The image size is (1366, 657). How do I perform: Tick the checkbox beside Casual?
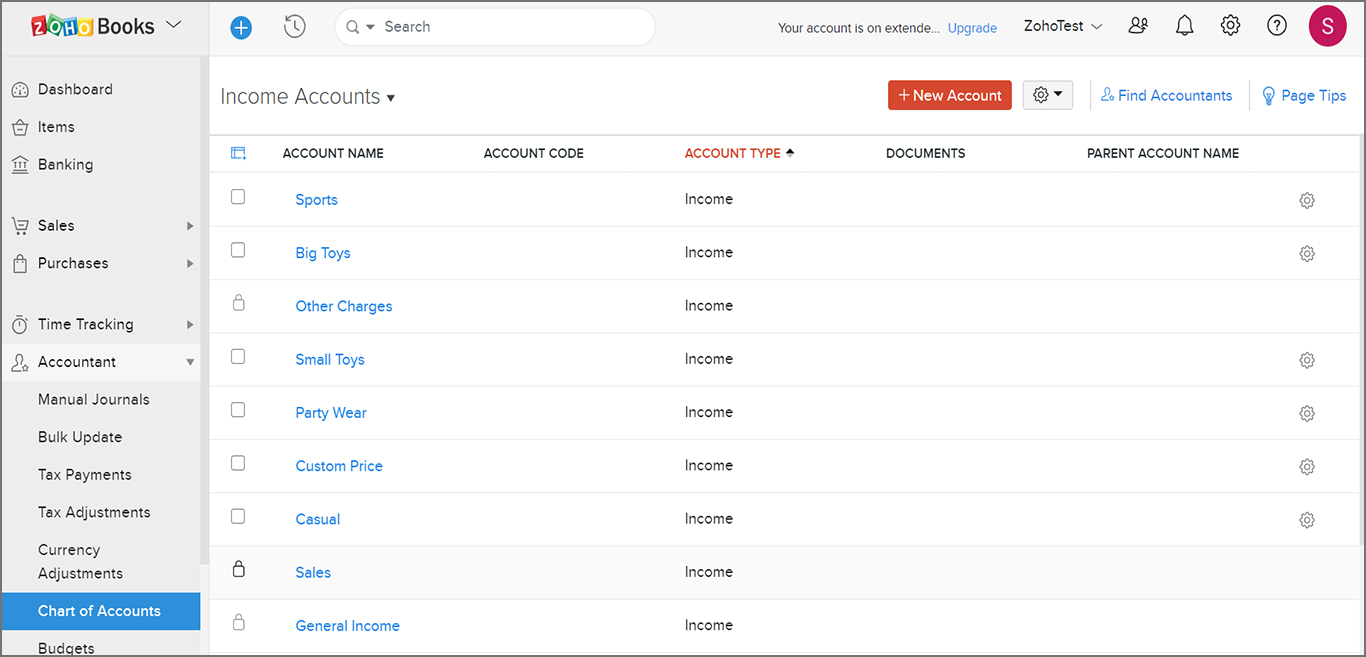click(x=238, y=517)
